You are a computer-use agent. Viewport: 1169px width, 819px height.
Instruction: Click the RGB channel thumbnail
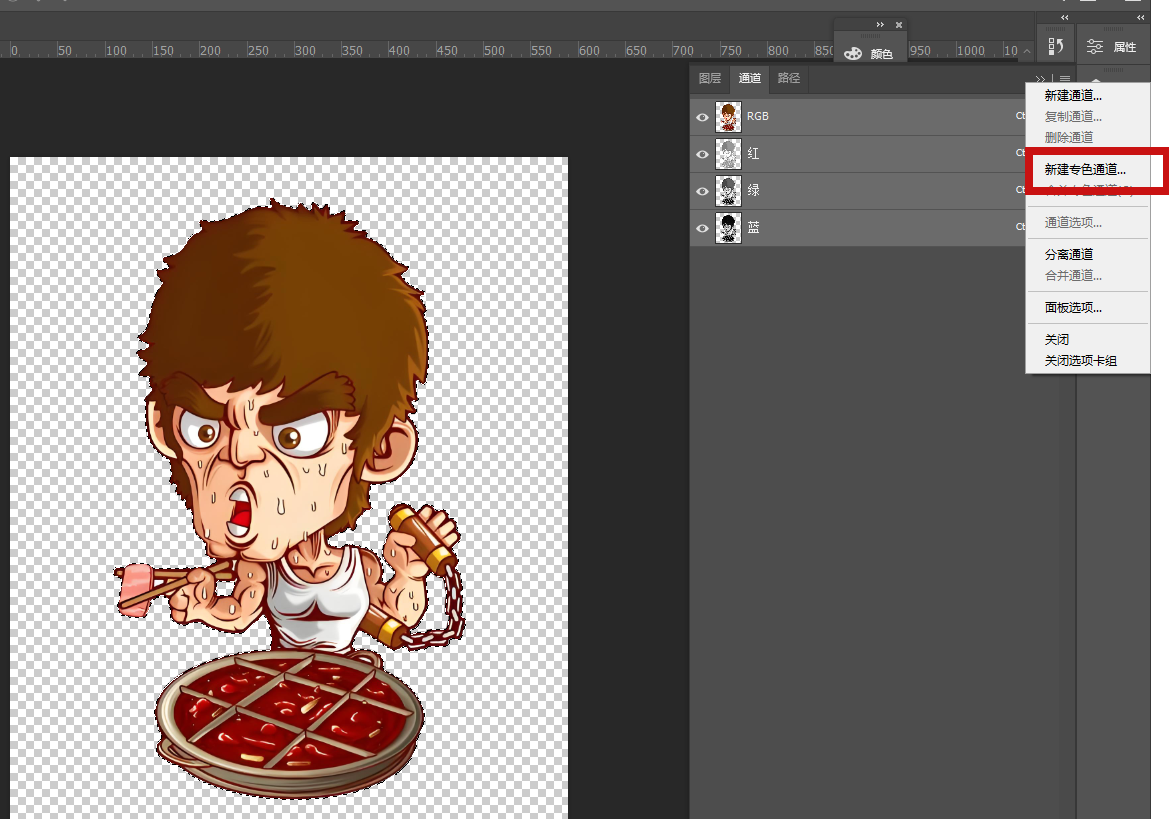click(x=728, y=116)
